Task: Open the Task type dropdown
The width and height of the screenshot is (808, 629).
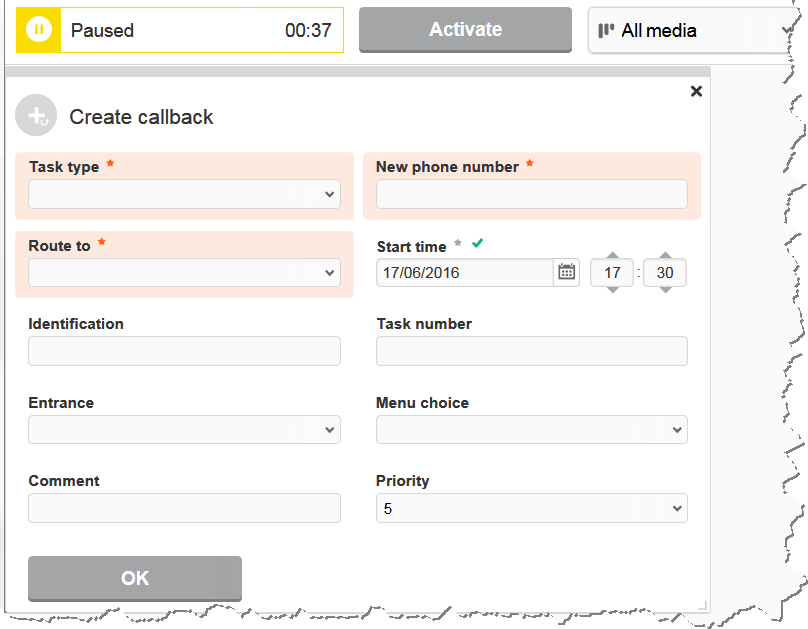Action: tap(184, 194)
